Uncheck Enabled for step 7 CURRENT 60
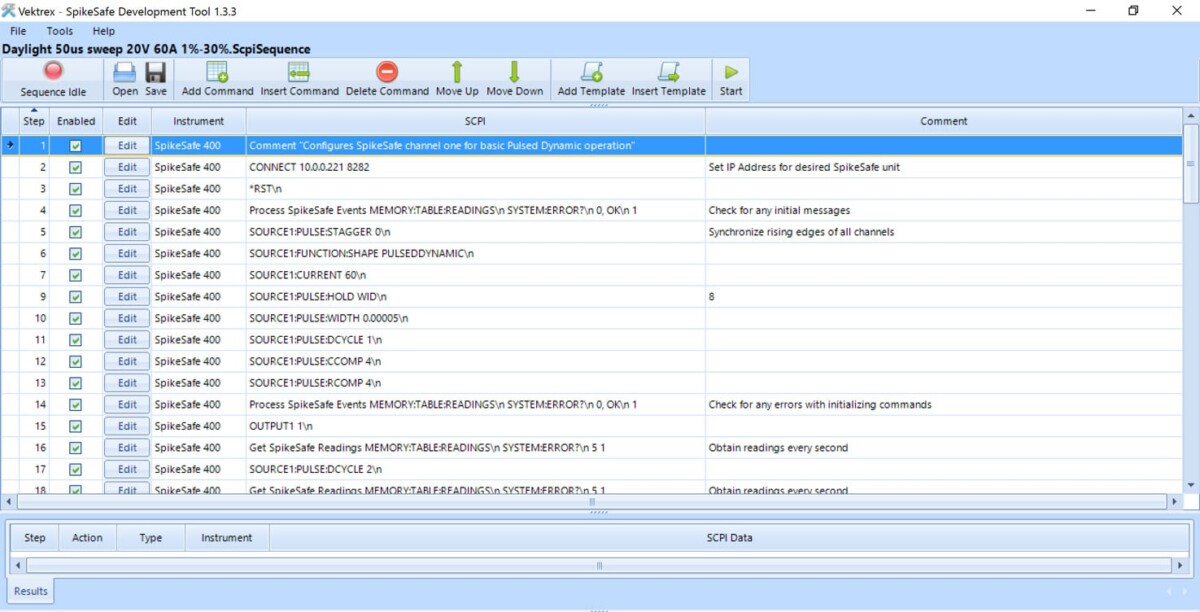Image resolution: width=1200 pixels, height=612 pixels. pos(76,275)
